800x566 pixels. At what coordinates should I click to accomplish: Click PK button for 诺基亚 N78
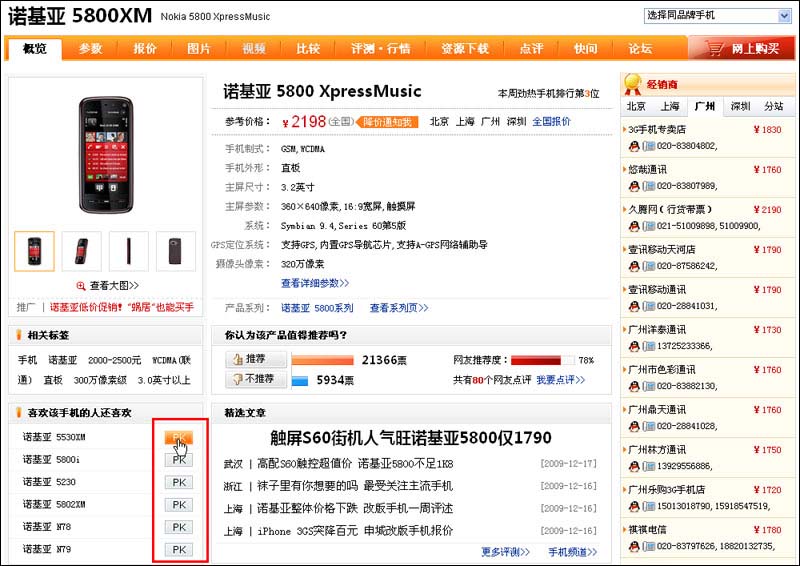[x=179, y=527]
